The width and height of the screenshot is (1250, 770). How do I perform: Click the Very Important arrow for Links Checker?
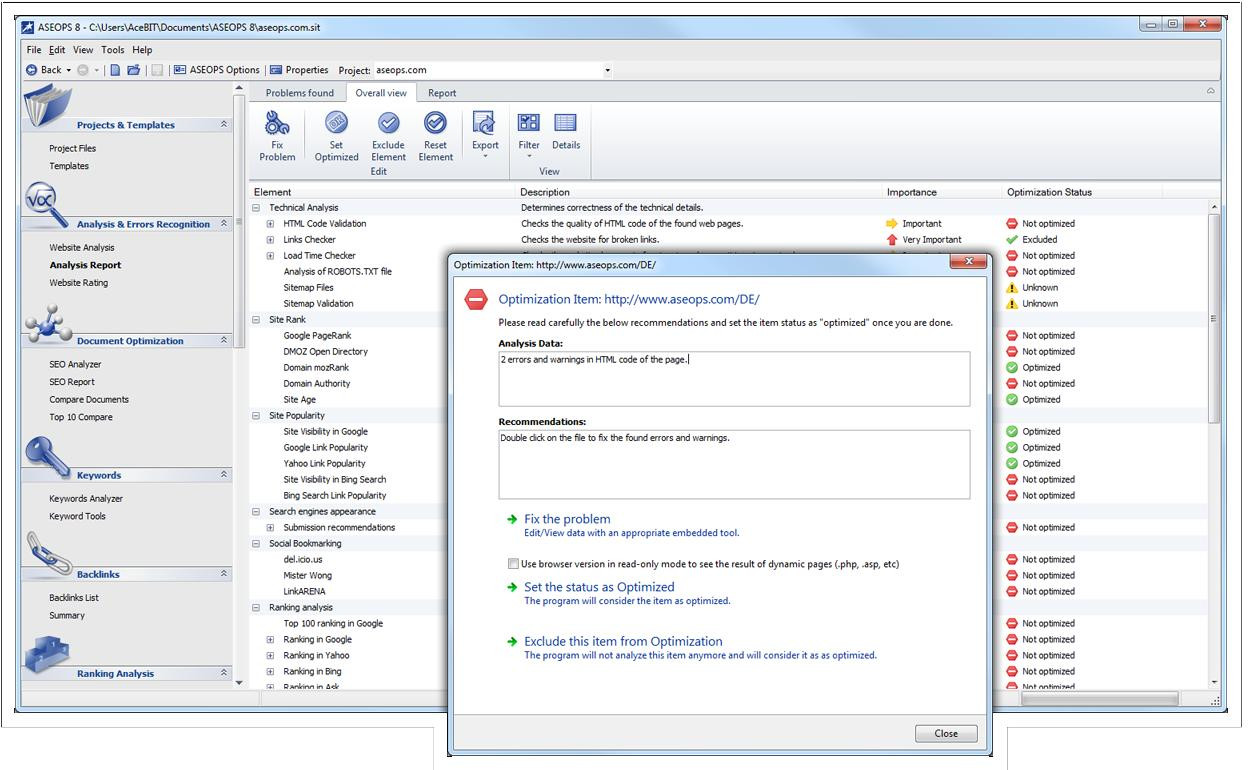coord(892,240)
